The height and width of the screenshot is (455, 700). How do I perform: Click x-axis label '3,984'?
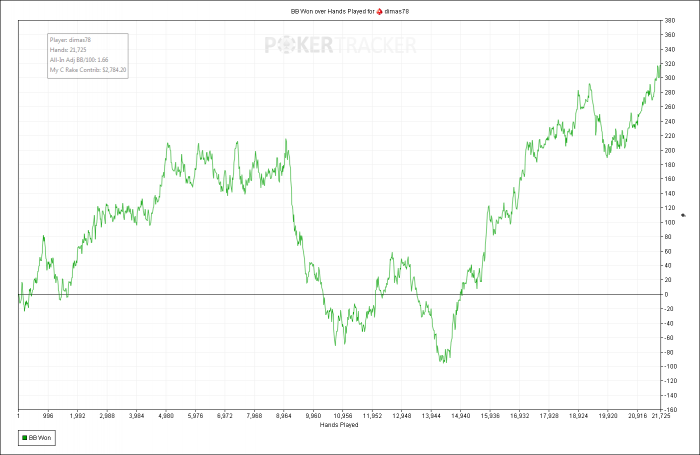[137, 416]
